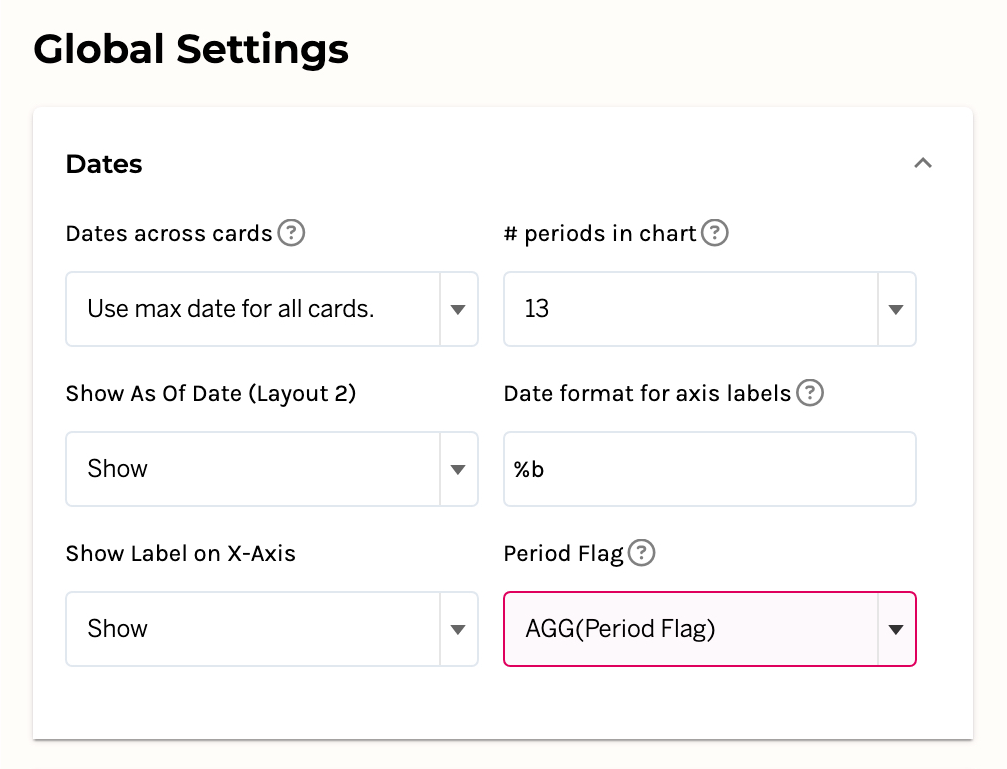Open help for Date format for axis labels
This screenshot has height=769, width=1007.
[810, 393]
